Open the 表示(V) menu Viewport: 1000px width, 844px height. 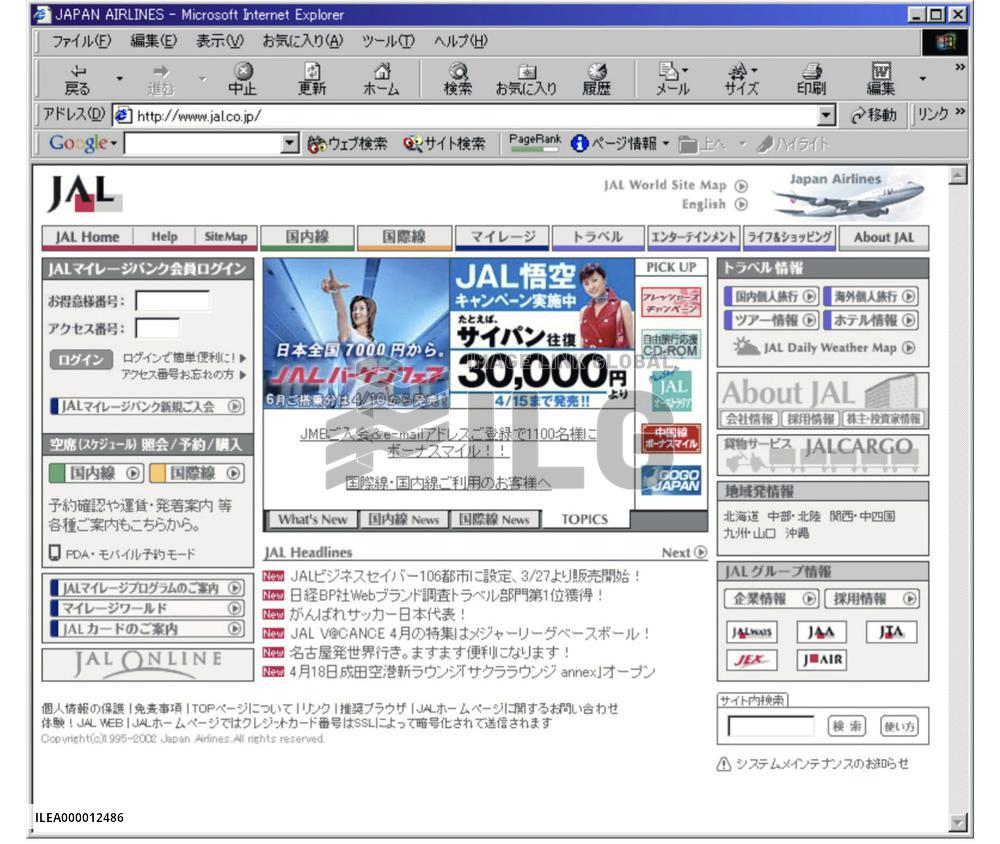tap(219, 41)
